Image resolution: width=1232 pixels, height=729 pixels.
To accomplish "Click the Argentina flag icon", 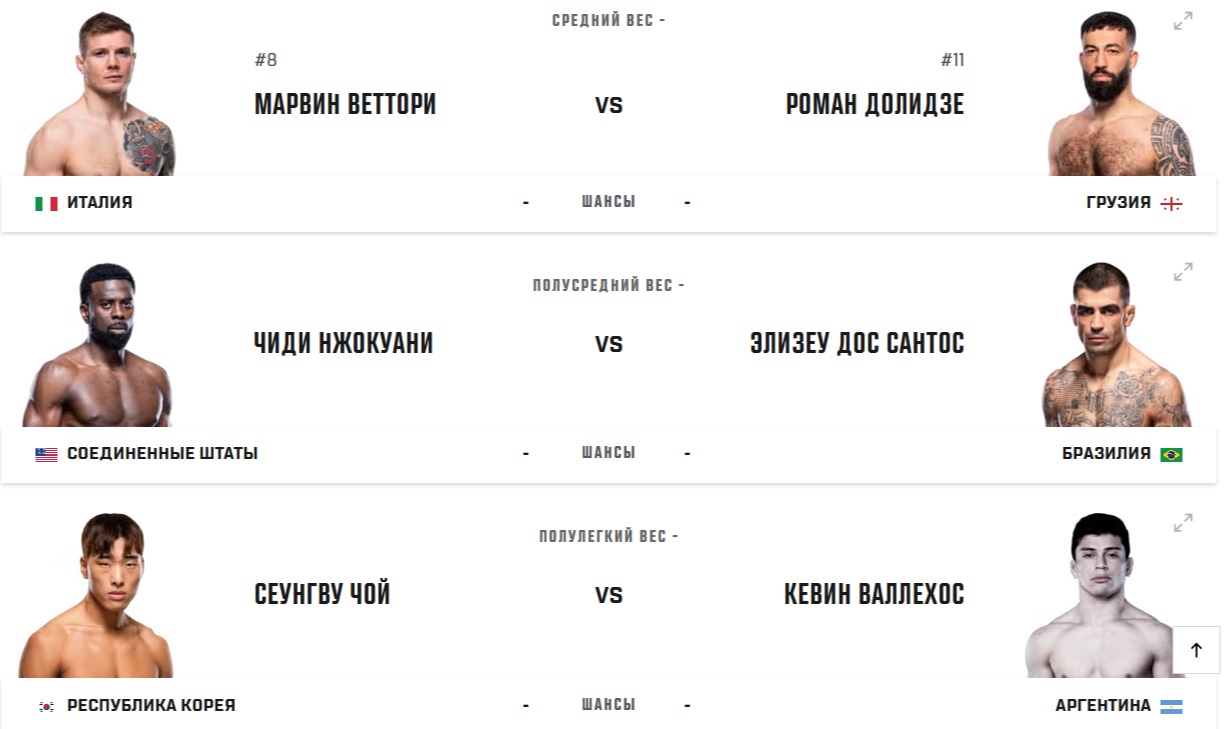I will (1171, 706).
